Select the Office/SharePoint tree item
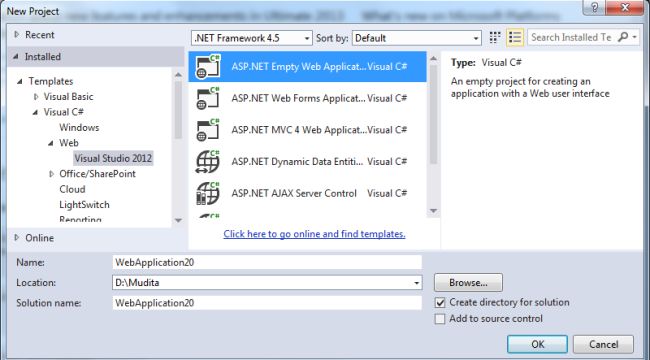Image resolution: width=650 pixels, height=360 pixels. 97,174
